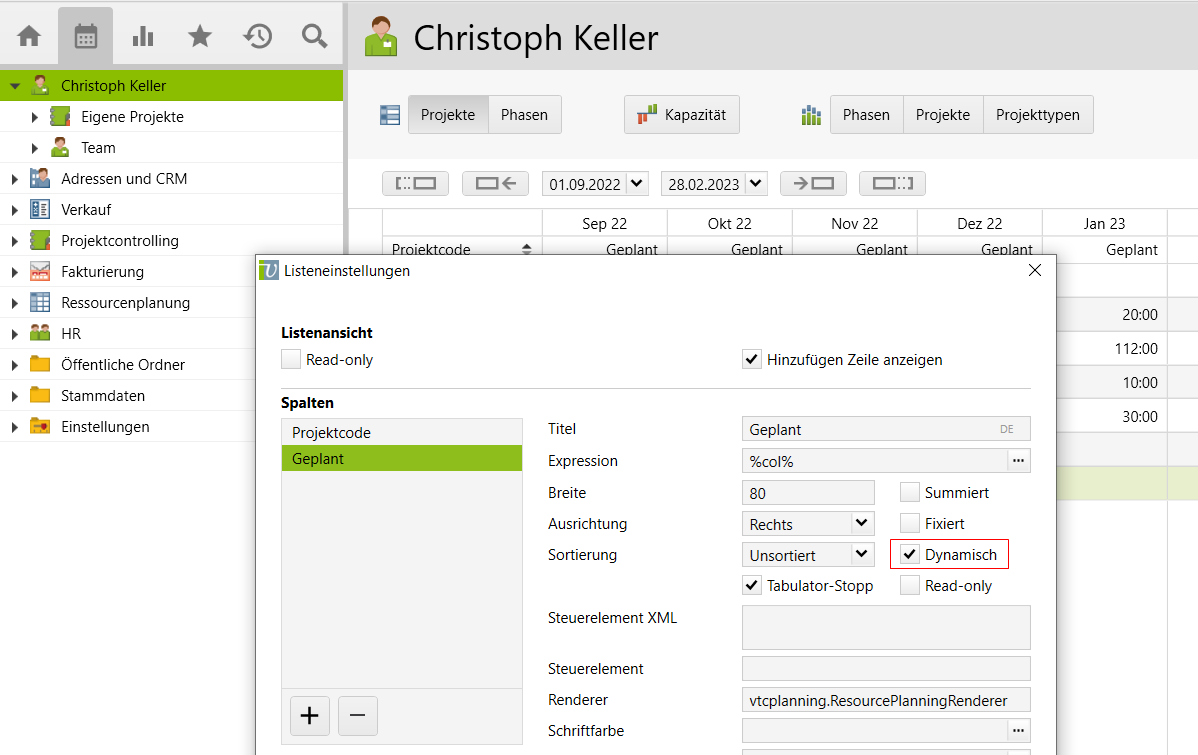
Task: Tick the Fixiert checkbox
Action: pos(909,523)
